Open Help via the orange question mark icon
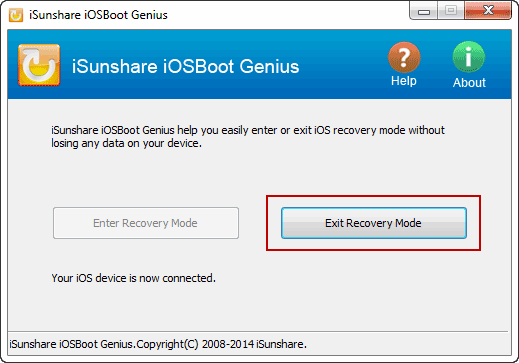519x363 pixels. click(x=404, y=57)
